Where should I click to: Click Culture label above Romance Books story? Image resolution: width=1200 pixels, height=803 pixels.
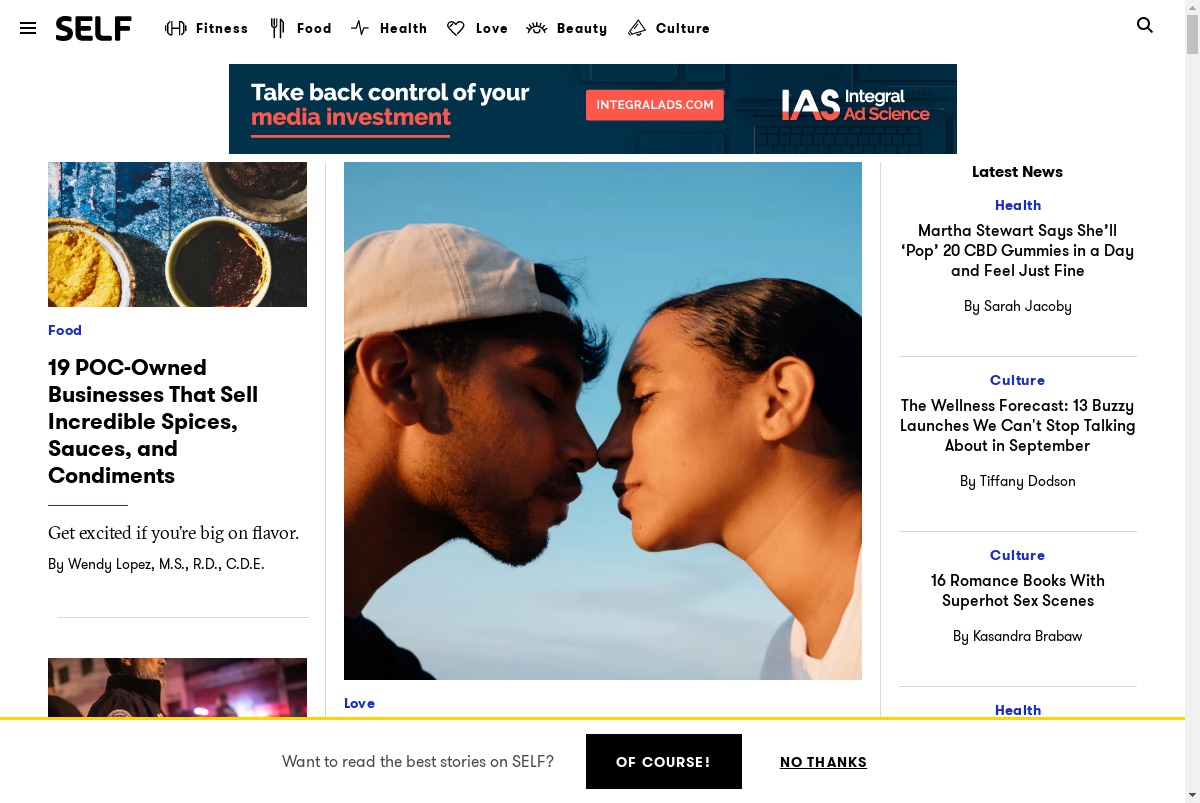1018,555
